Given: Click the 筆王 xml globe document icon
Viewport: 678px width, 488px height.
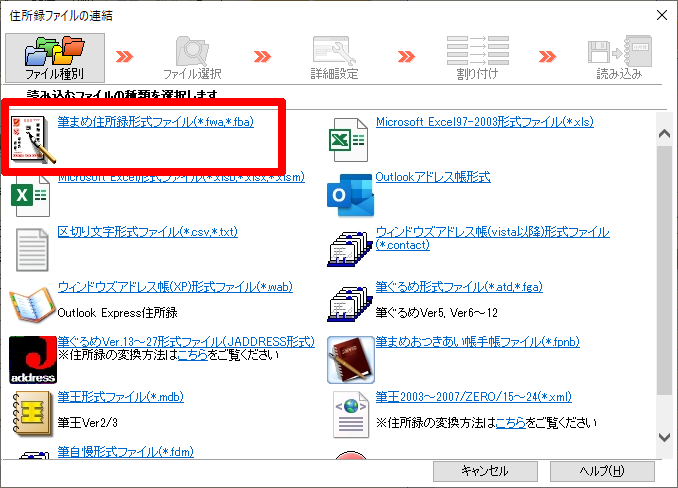Looking at the screenshot, I should click(x=351, y=415).
